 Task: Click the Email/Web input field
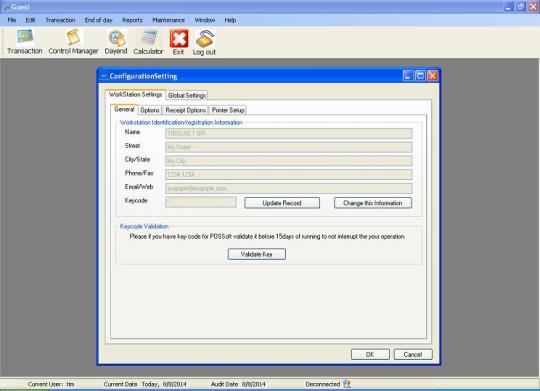click(x=289, y=188)
